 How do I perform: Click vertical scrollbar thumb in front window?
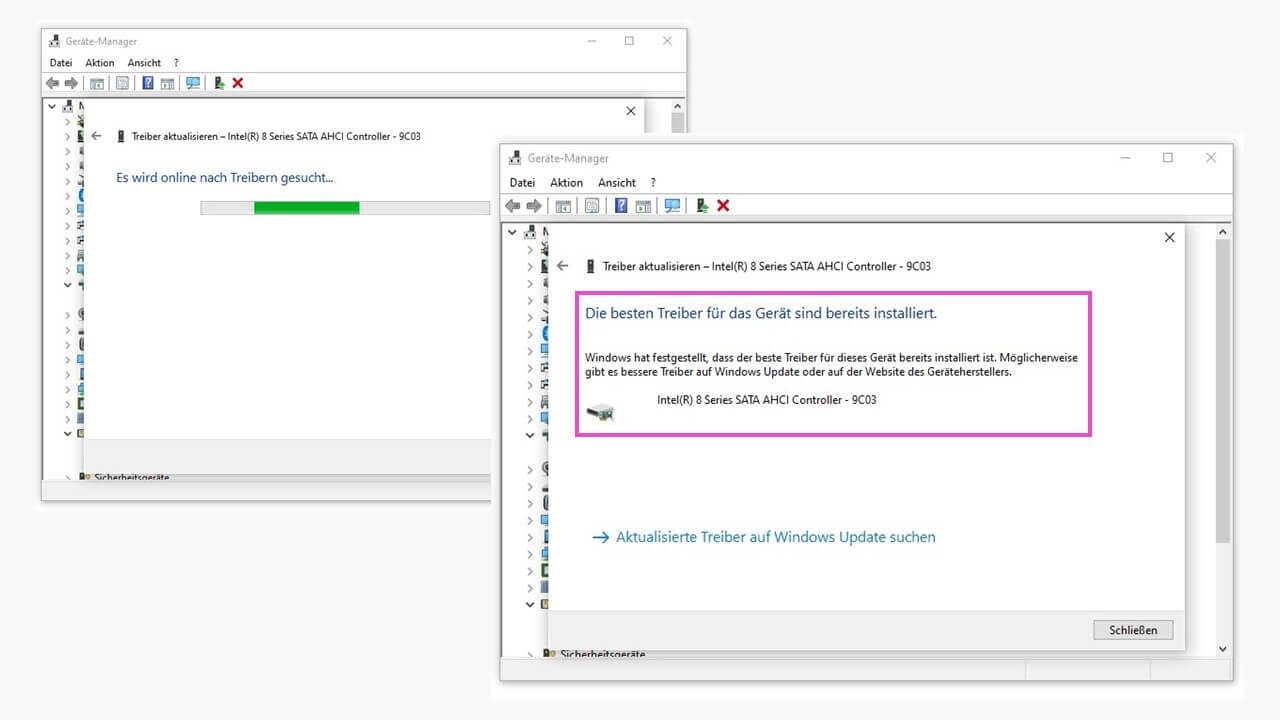(1222, 390)
